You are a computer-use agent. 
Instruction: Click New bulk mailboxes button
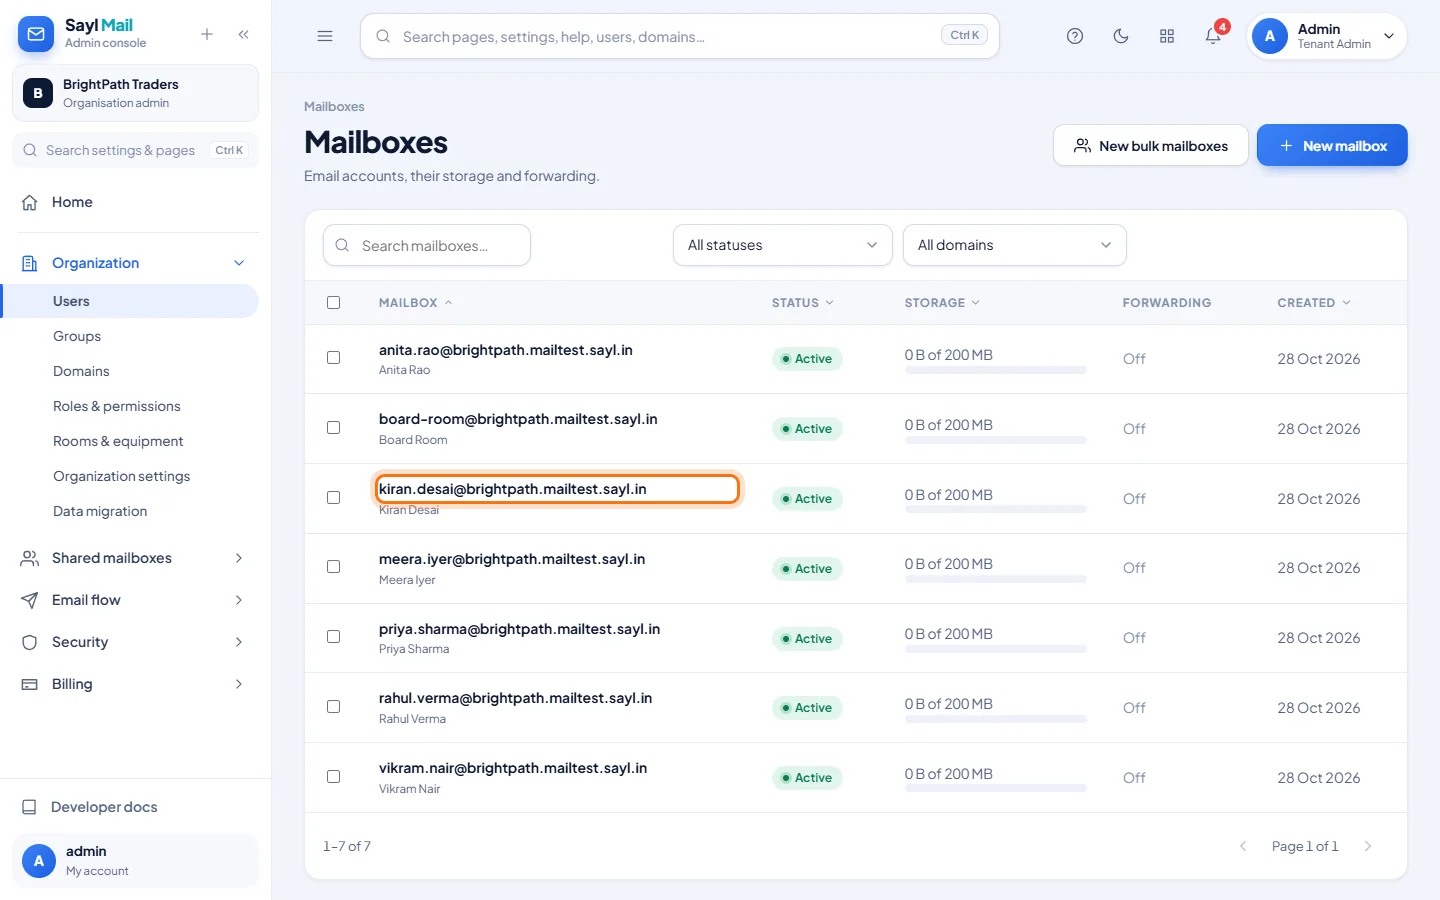point(1151,145)
